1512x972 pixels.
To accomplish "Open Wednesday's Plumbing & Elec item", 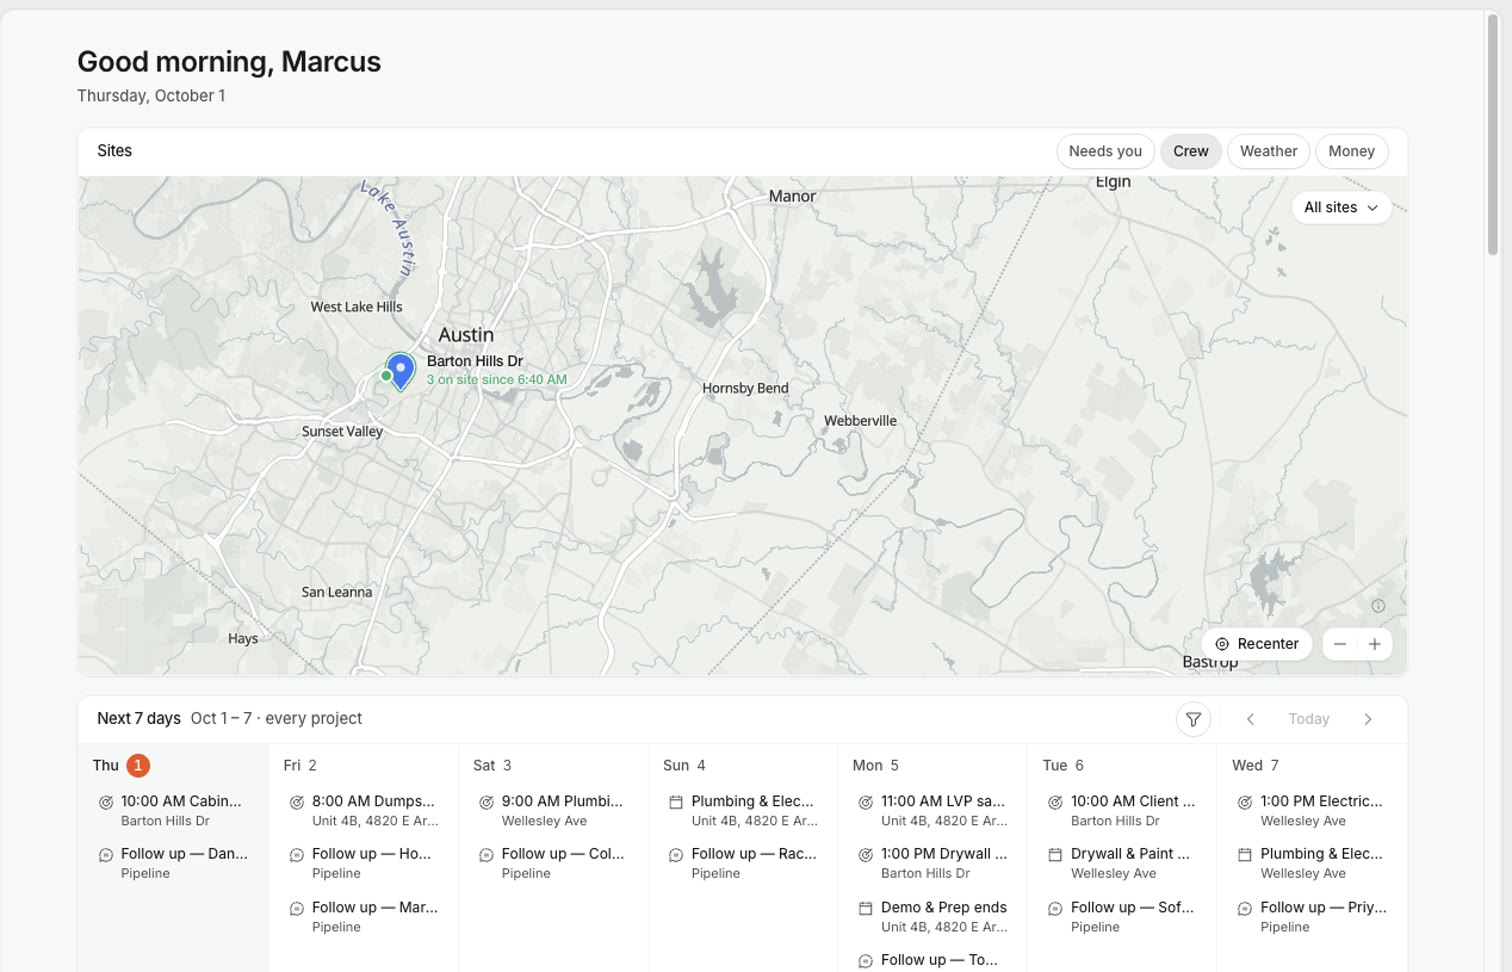I will click(x=1312, y=863).
